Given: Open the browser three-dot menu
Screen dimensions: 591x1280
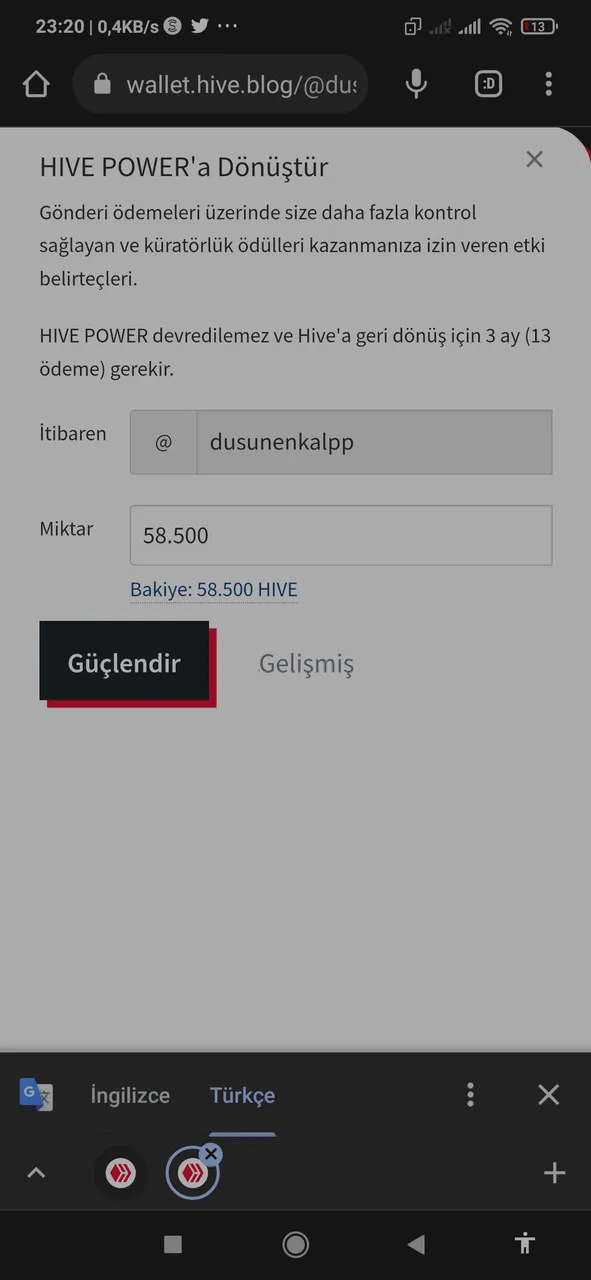Looking at the screenshot, I should [x=548, y=85].
